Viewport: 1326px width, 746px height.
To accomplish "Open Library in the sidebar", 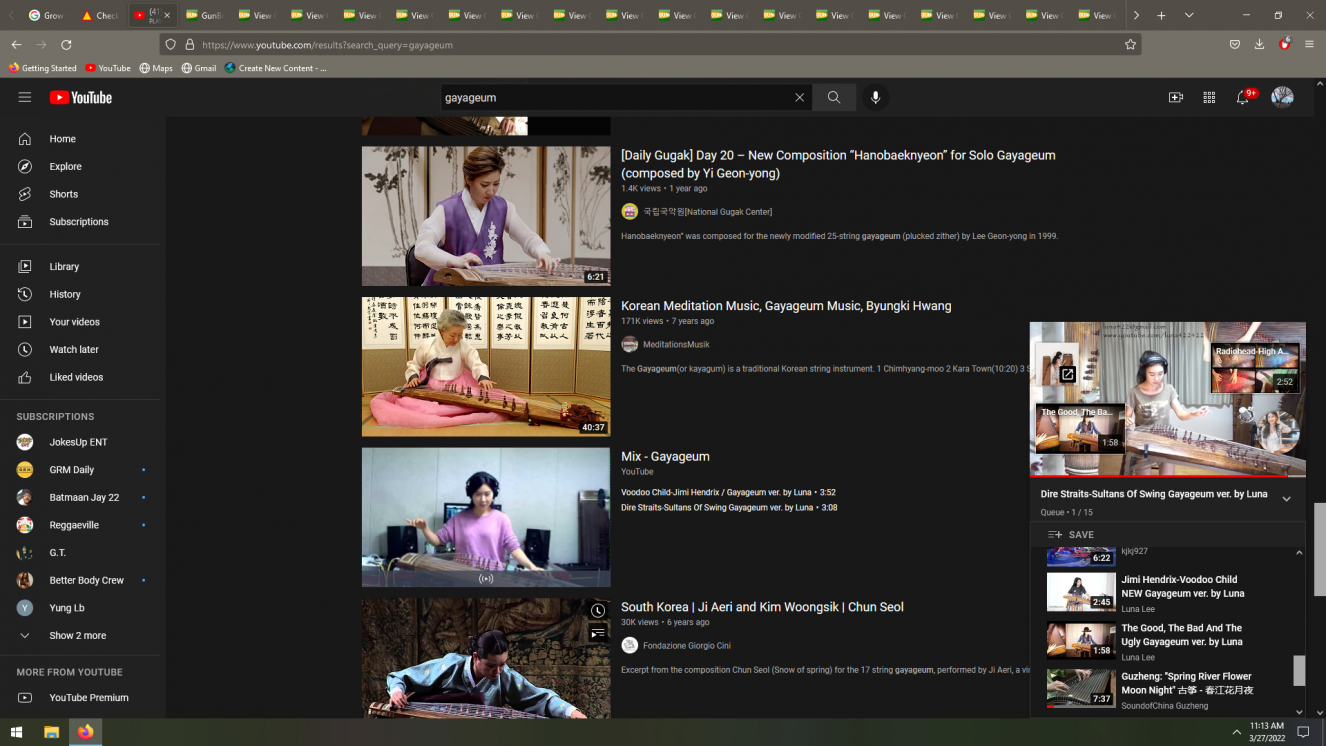I will click(80, 267).
